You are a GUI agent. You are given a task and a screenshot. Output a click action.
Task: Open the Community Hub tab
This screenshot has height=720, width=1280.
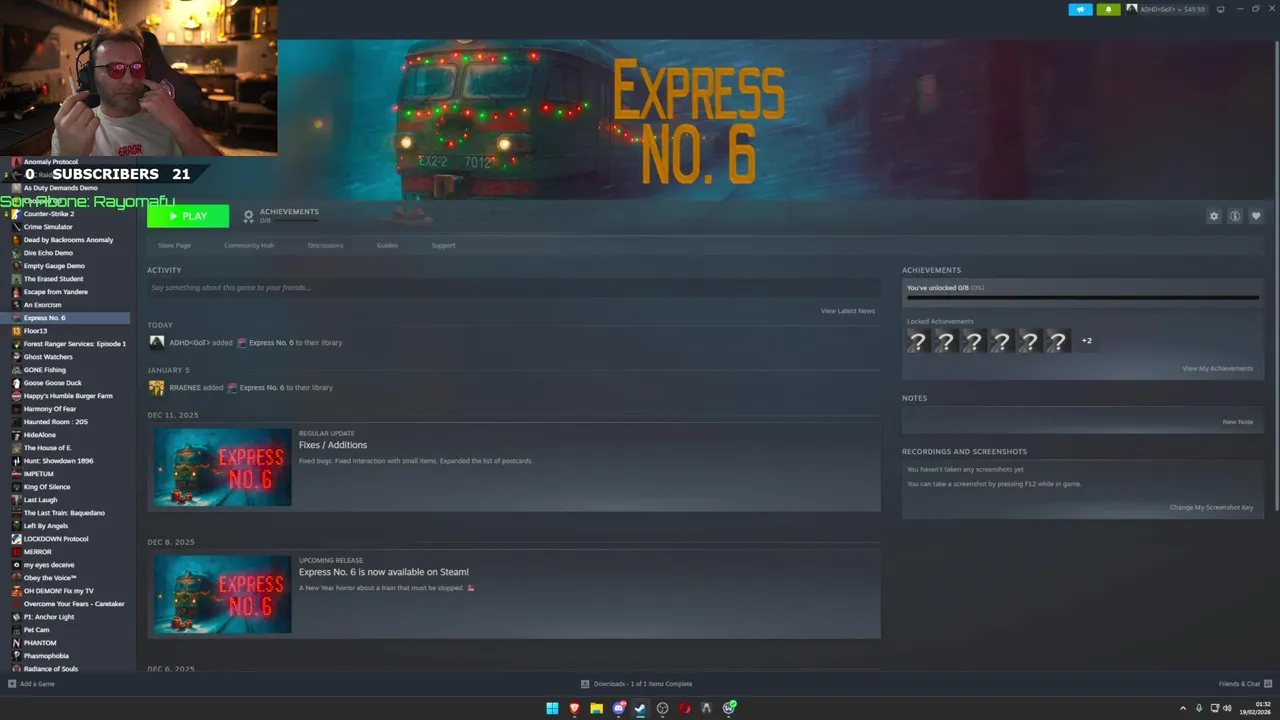click(x=249, y=245)
